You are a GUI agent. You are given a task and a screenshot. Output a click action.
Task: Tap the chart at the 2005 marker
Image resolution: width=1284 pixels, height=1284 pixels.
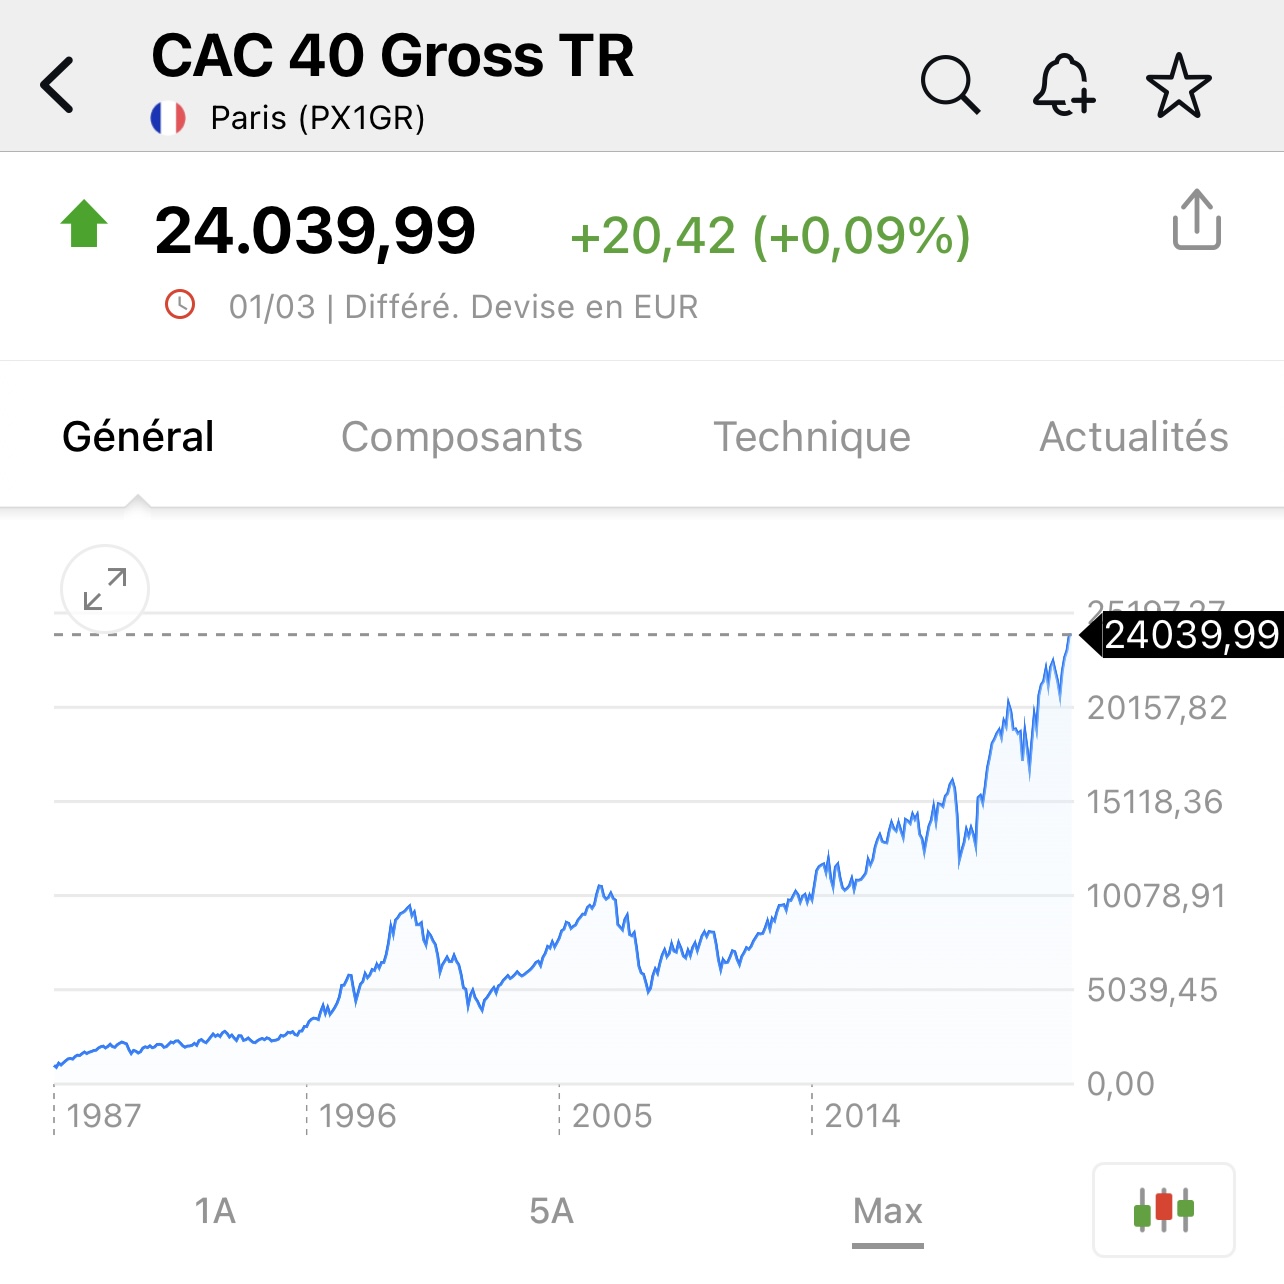click(611, 1115)
